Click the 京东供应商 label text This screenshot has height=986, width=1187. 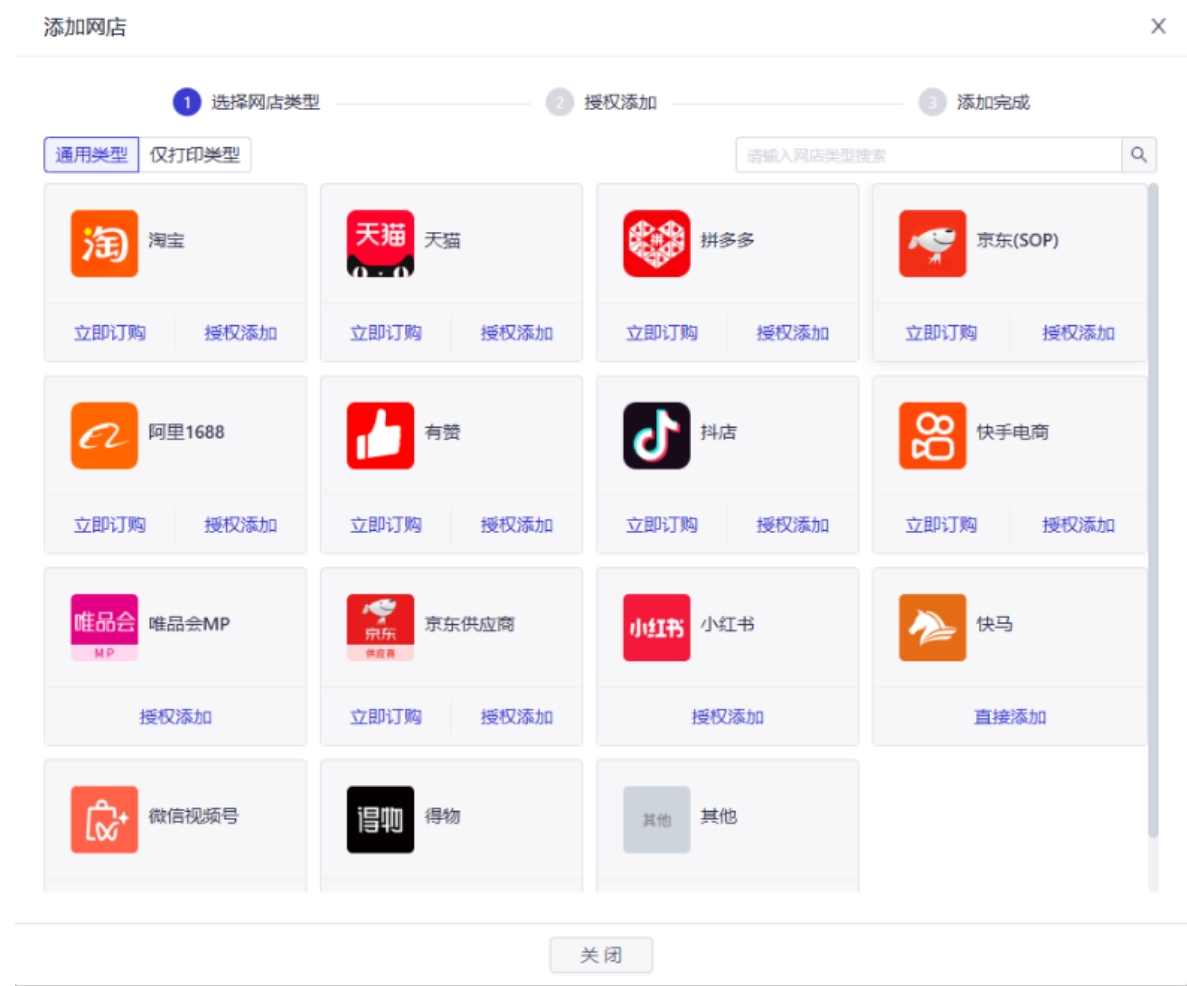(x=469, y=624)
